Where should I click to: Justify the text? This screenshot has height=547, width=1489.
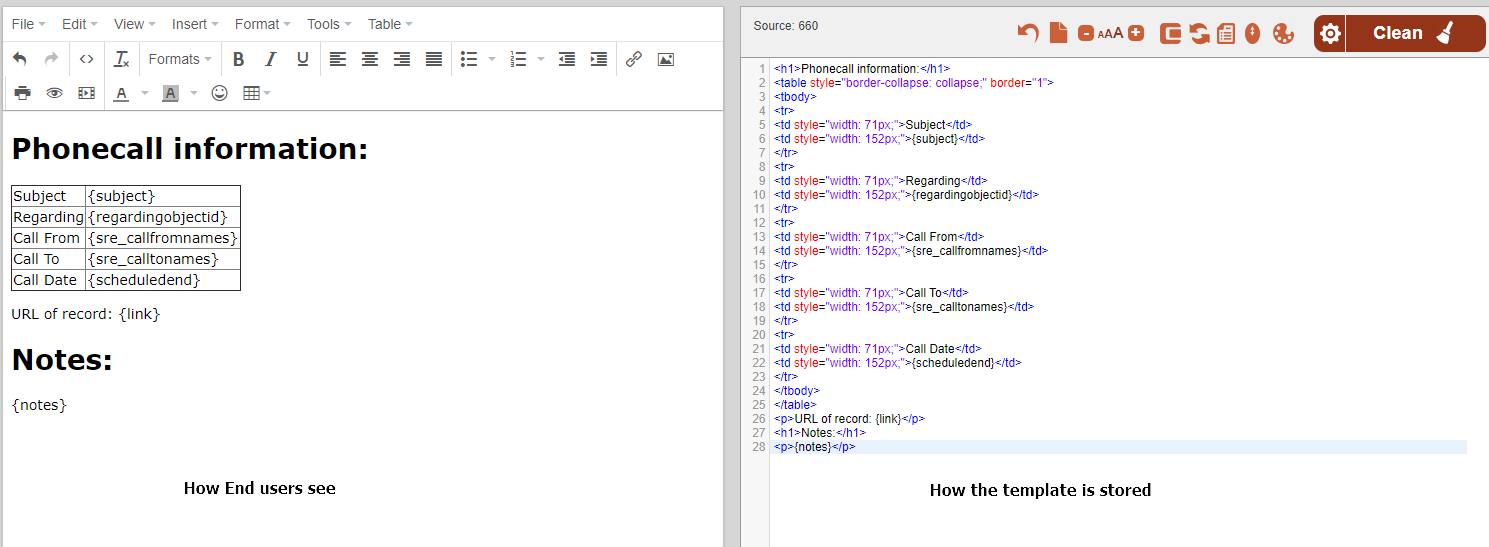(434, 59)
